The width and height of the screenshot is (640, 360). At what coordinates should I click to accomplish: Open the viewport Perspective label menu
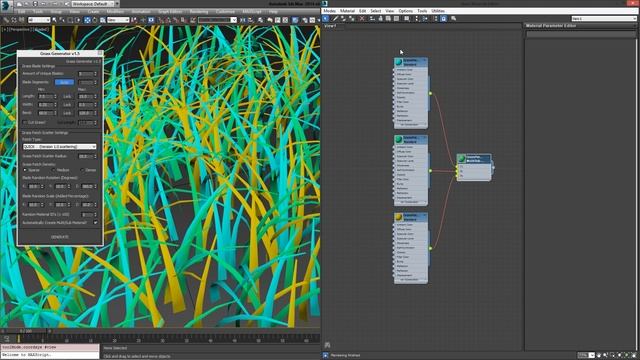pyautogui.click(x=20, y=29)
